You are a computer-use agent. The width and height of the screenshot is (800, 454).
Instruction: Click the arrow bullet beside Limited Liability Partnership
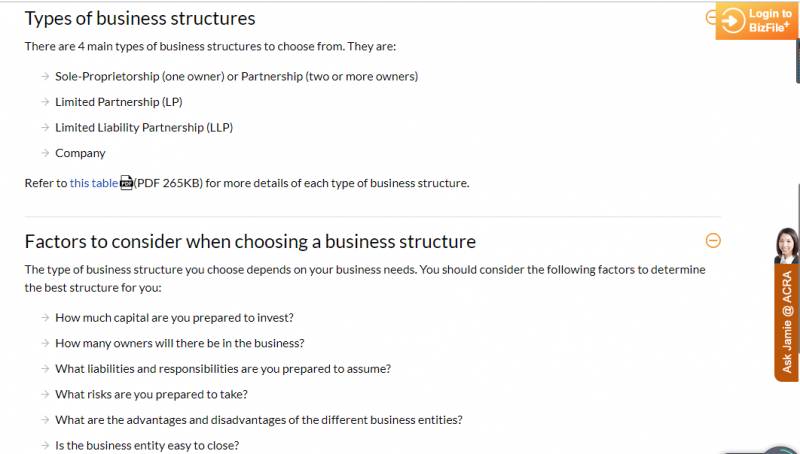[x=45, y=128]
